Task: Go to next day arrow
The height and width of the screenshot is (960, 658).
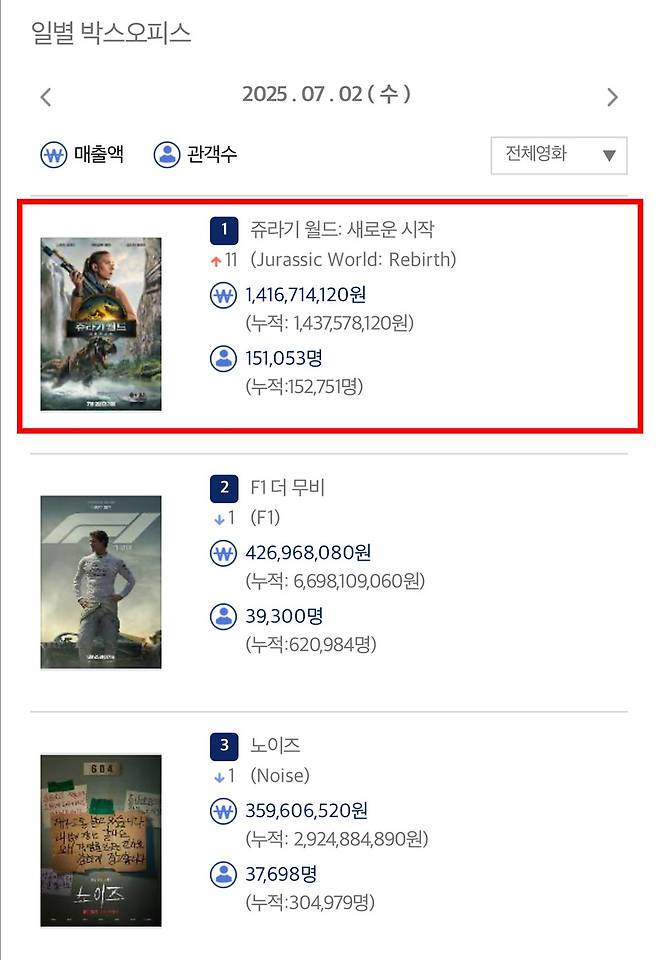Action: click(612, 97)
